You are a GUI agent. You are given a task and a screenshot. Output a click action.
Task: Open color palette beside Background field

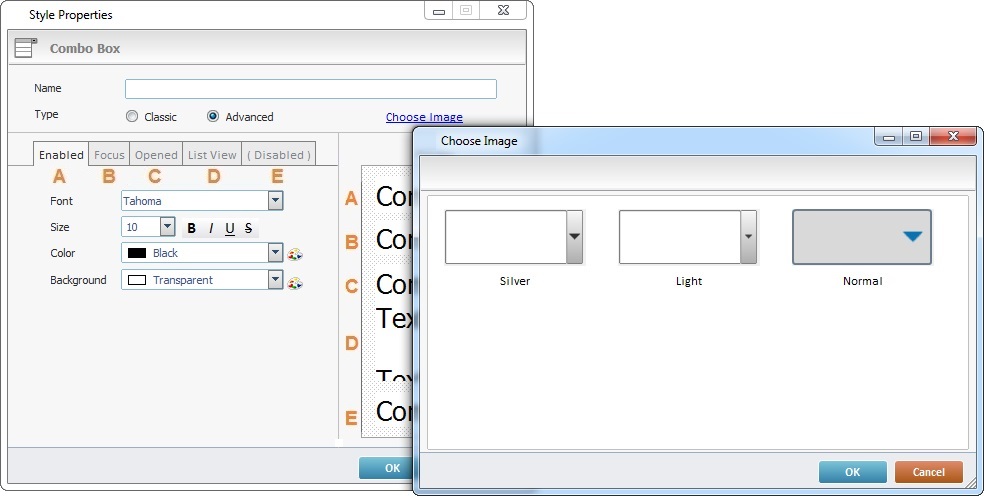[295, 282]
